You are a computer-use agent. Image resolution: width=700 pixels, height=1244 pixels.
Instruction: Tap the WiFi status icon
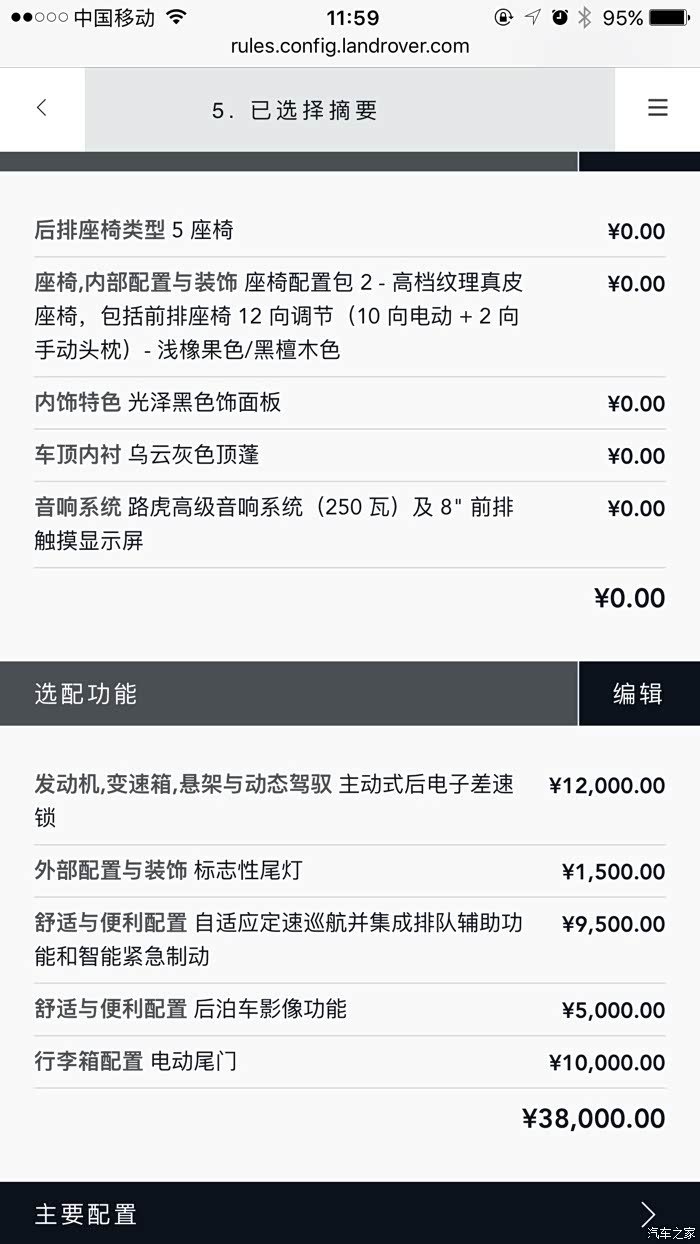pyautogui.click(x=177, y=17)
